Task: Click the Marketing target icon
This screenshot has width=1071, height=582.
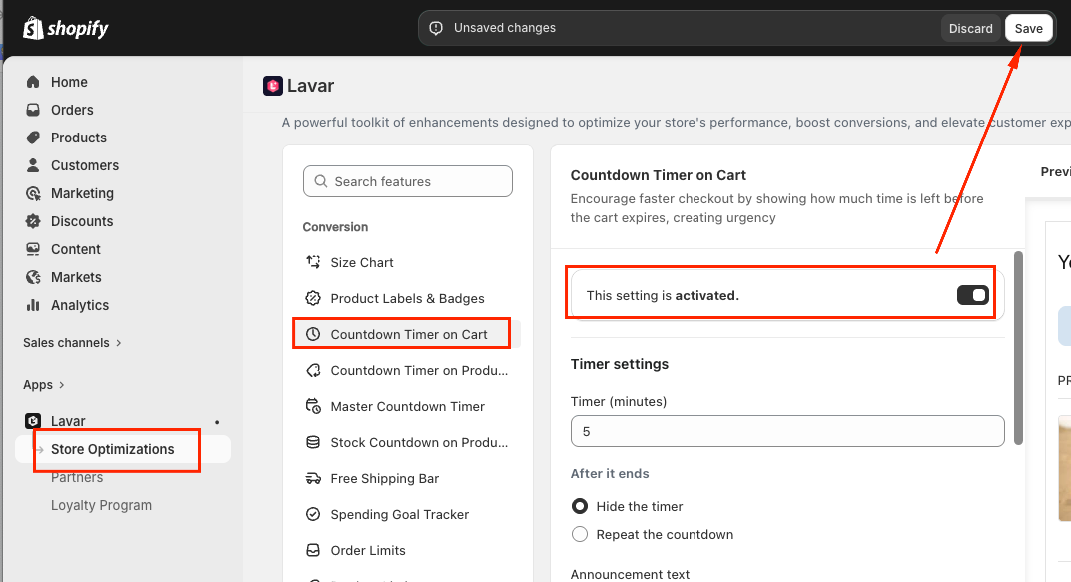Action: pos(33,193)
